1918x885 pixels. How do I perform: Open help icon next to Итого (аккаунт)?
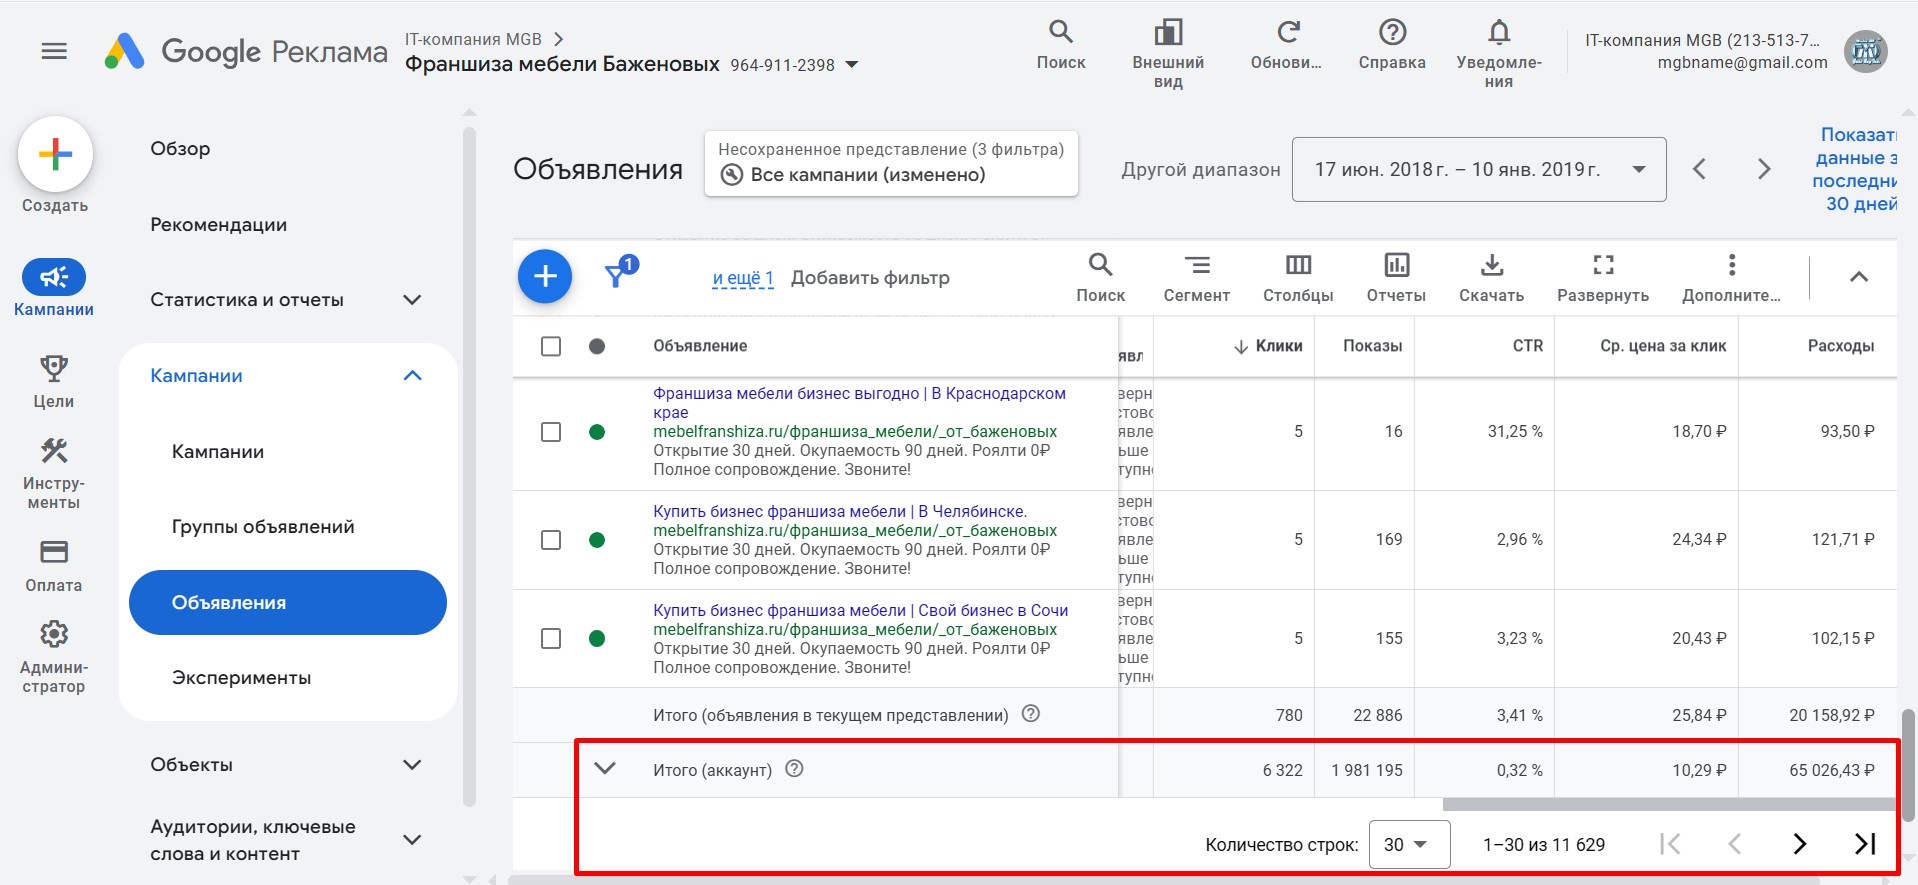point(794,769)
